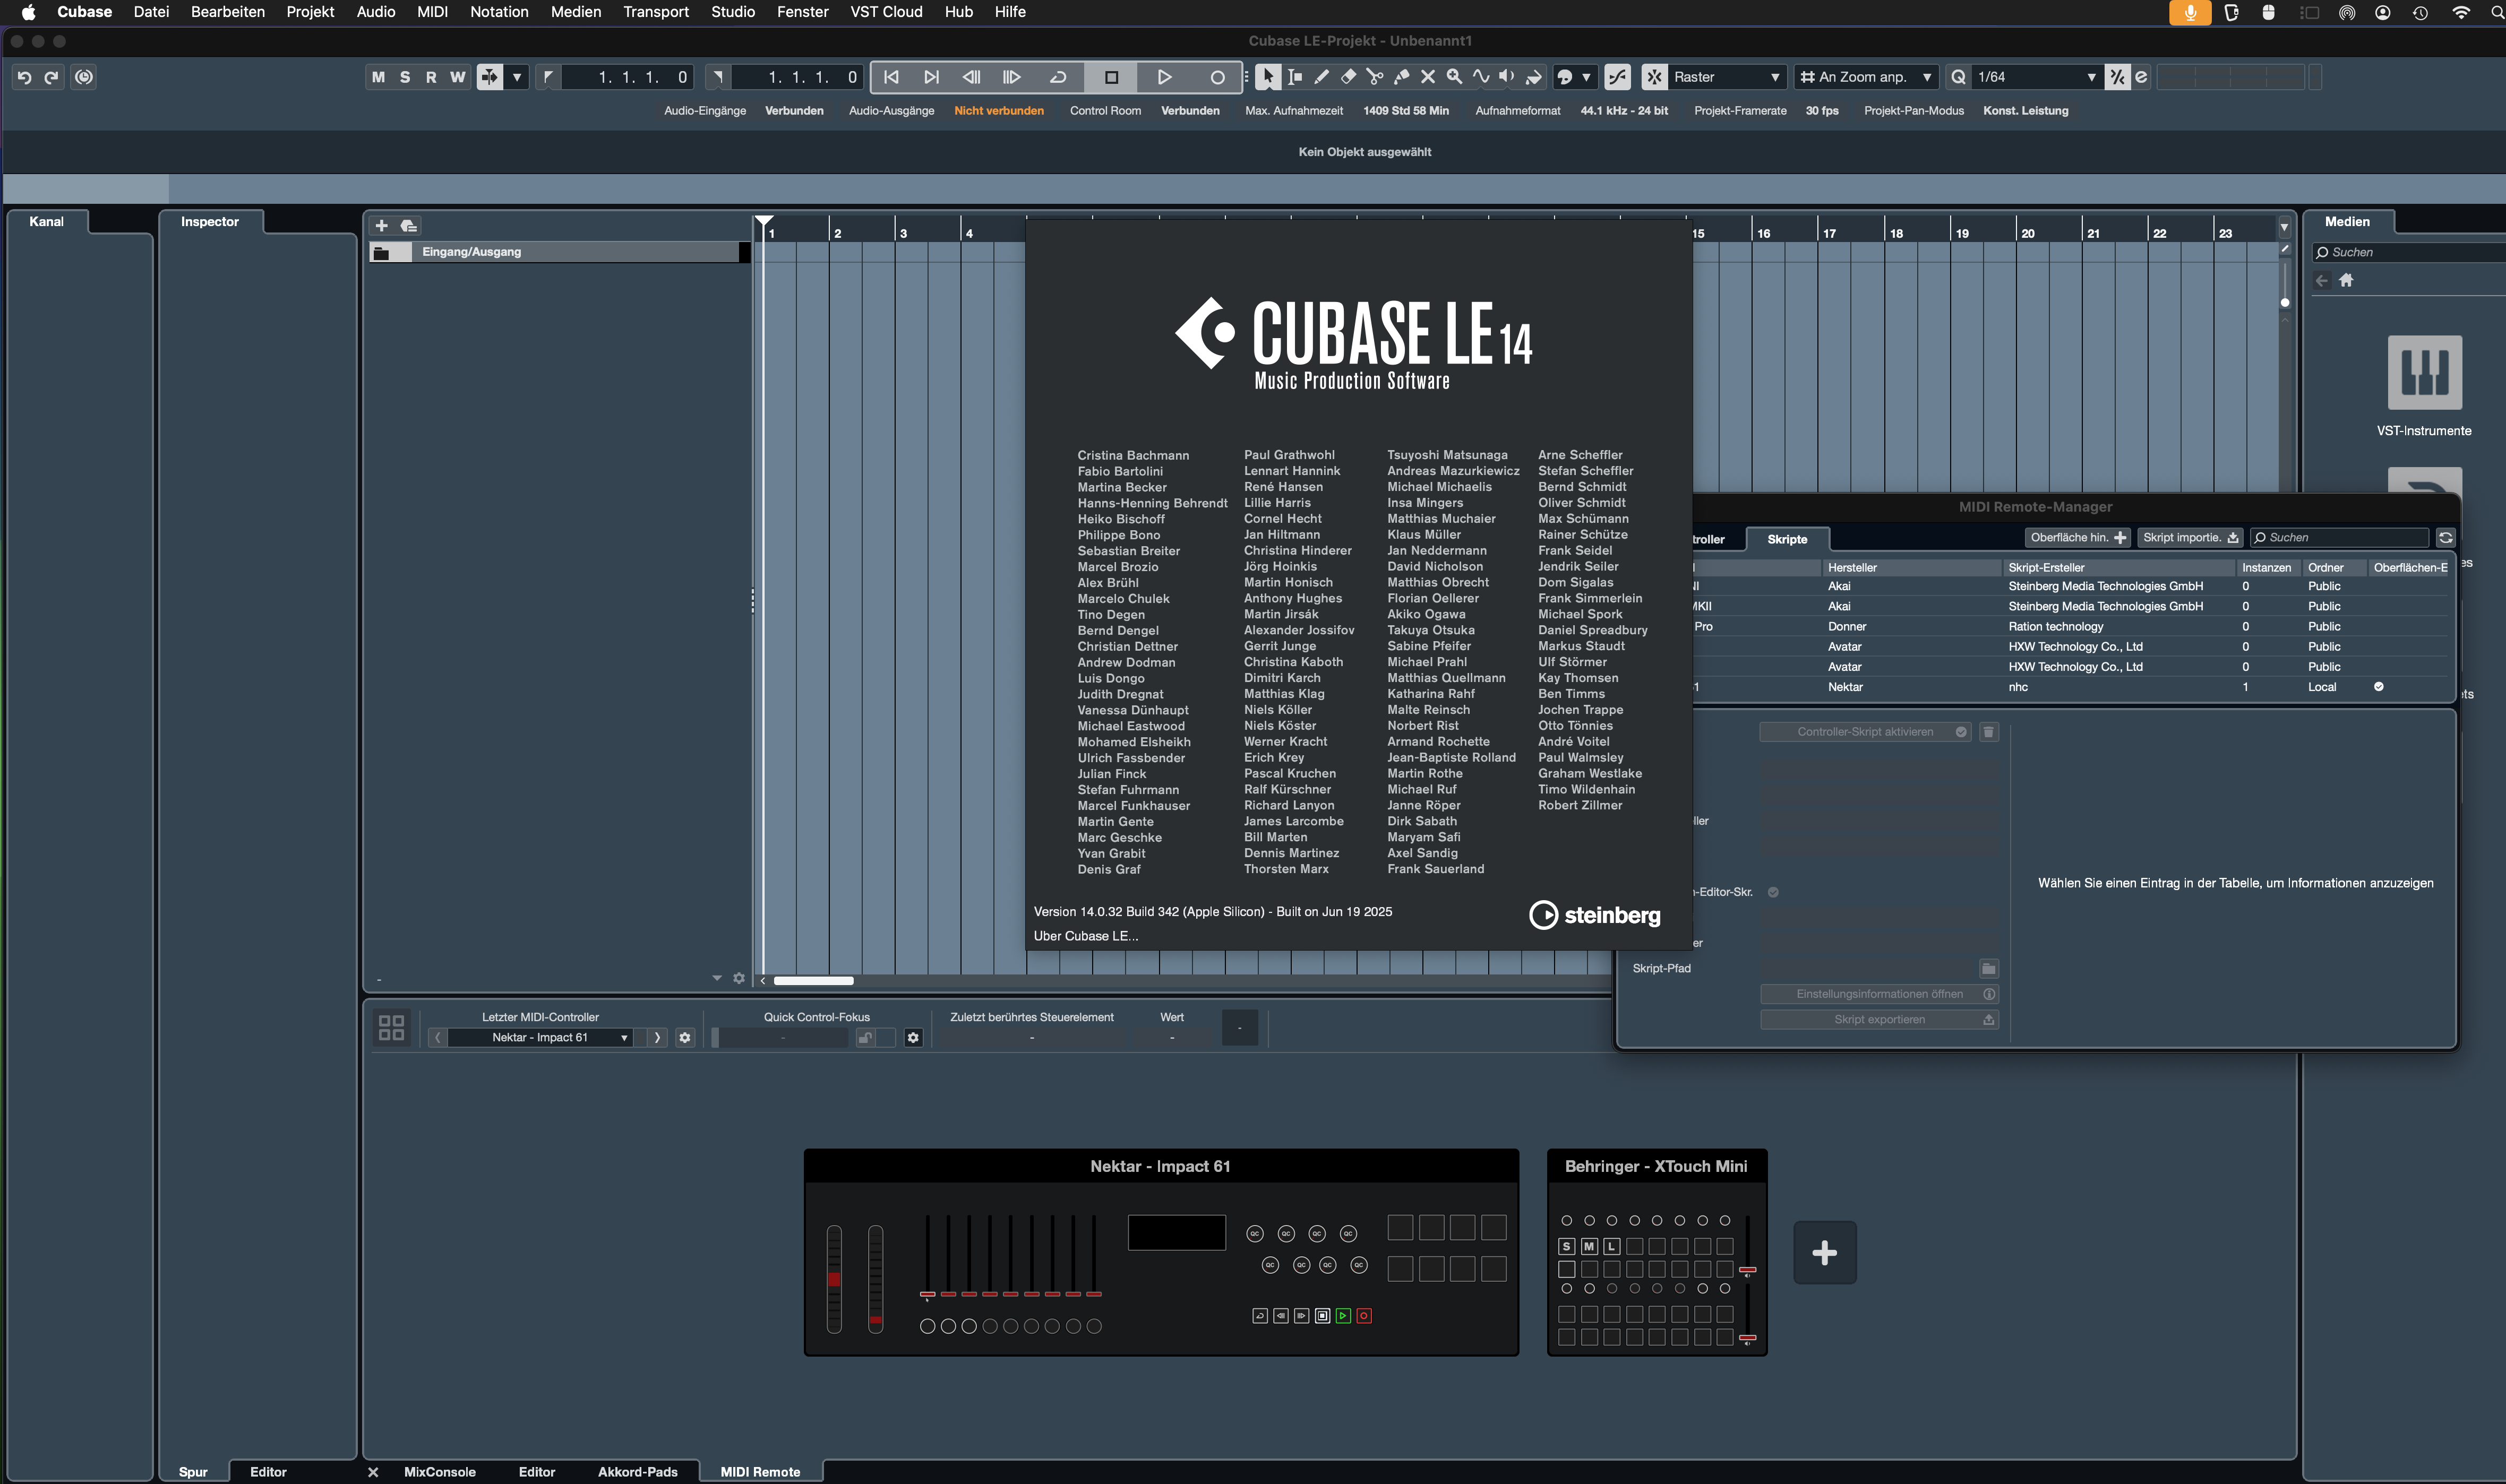Toggle the iterative quantize percent button
This screenshot has width=2506, height=1484.
coord(2117,77)
